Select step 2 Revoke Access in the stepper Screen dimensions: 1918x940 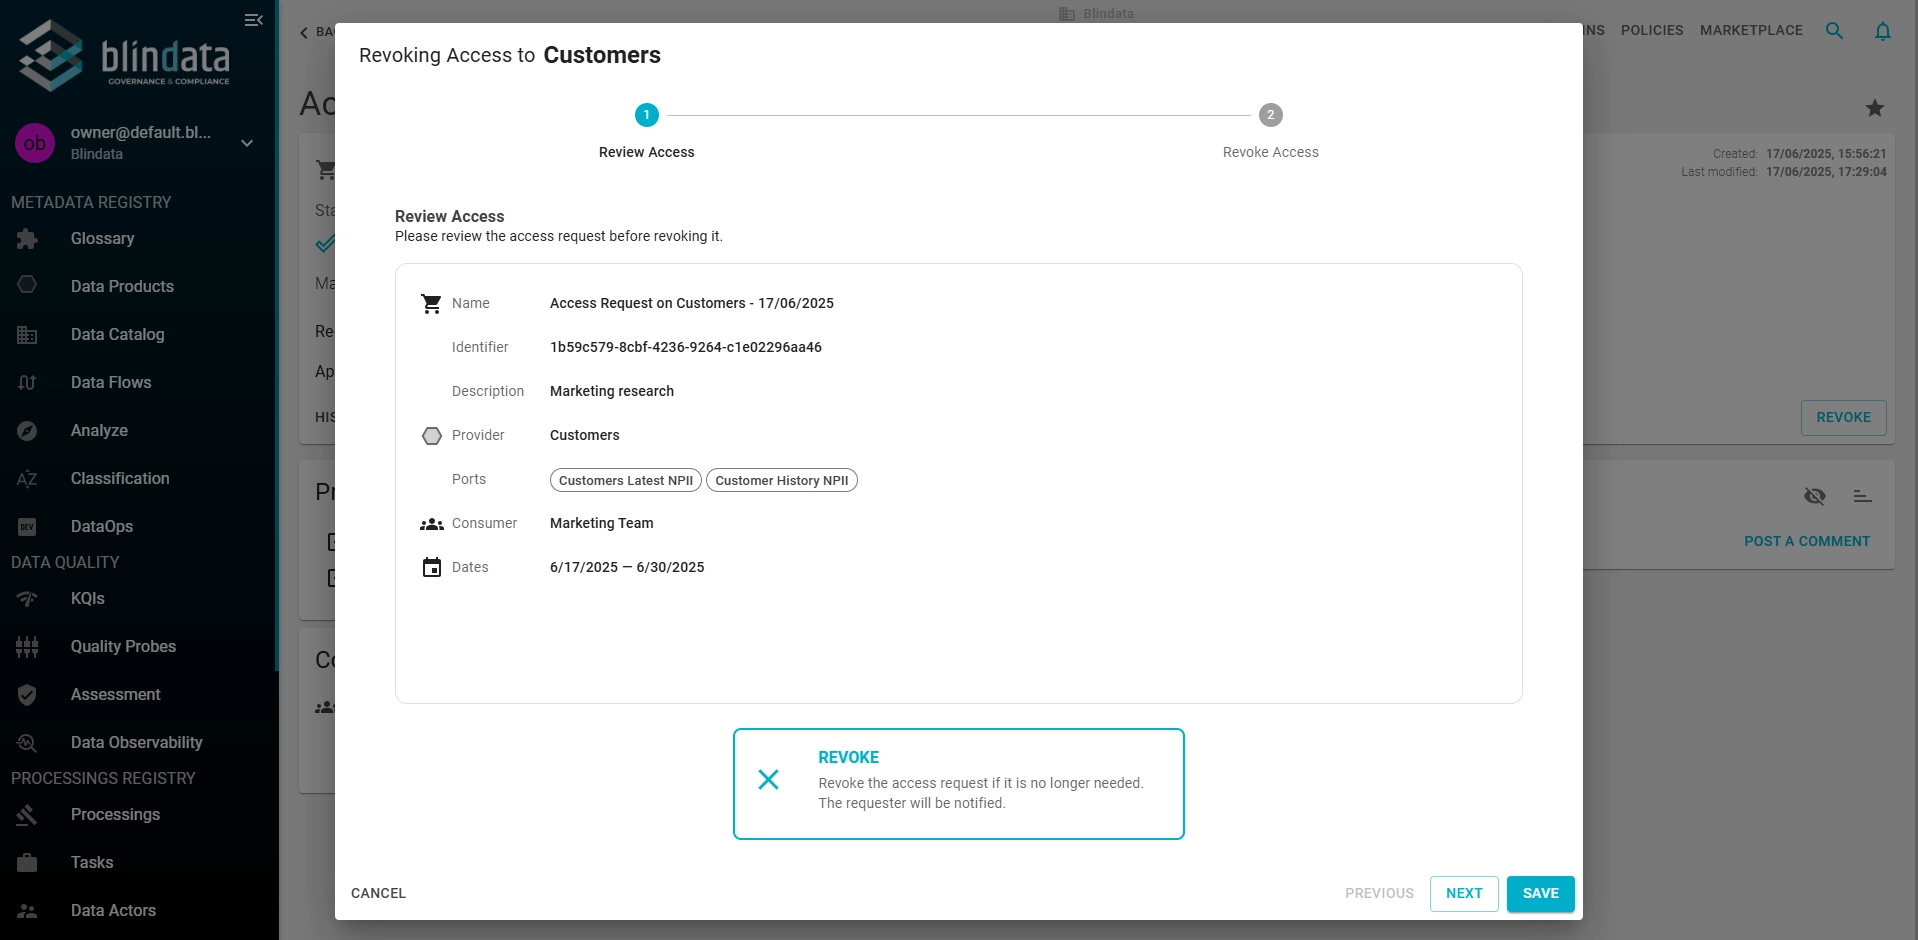pos(1270,131)
